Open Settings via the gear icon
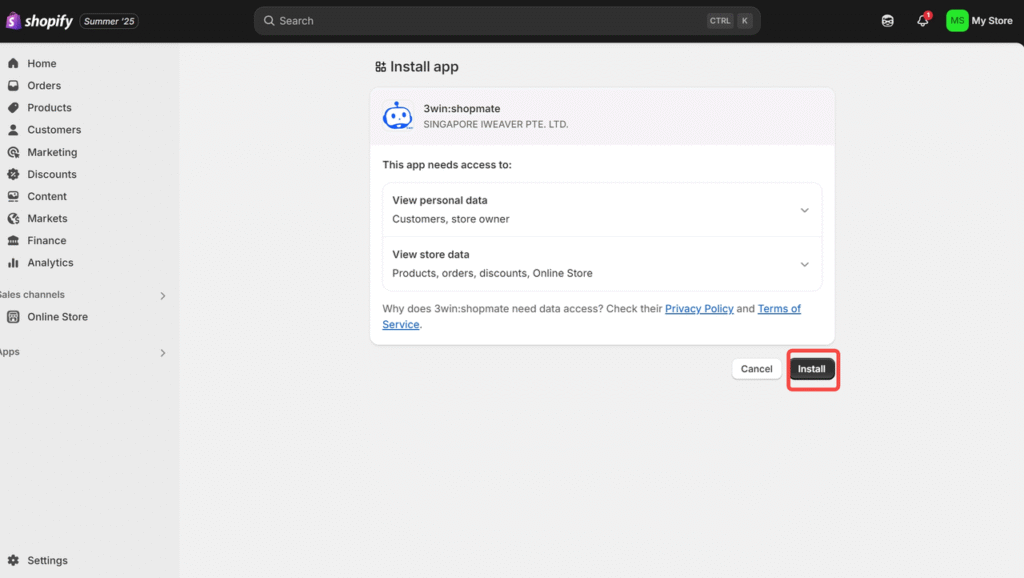Image resolution: width=1024 pixels, height=578 pixels. pos(13,560)
